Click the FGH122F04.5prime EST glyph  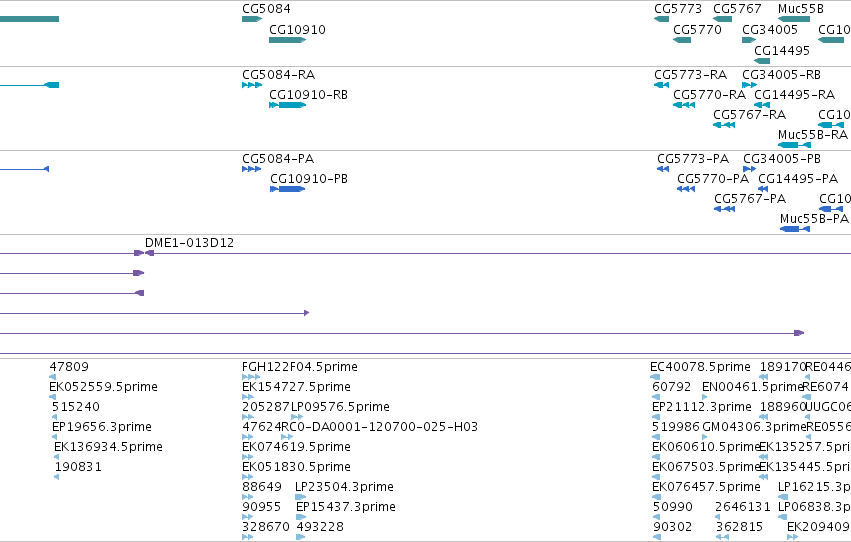(251, 377)
